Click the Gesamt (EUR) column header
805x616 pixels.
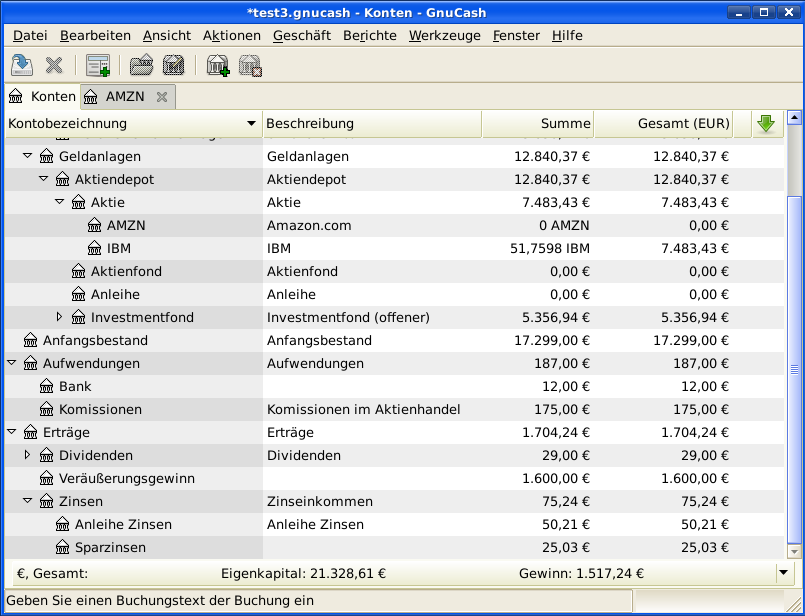663,124
